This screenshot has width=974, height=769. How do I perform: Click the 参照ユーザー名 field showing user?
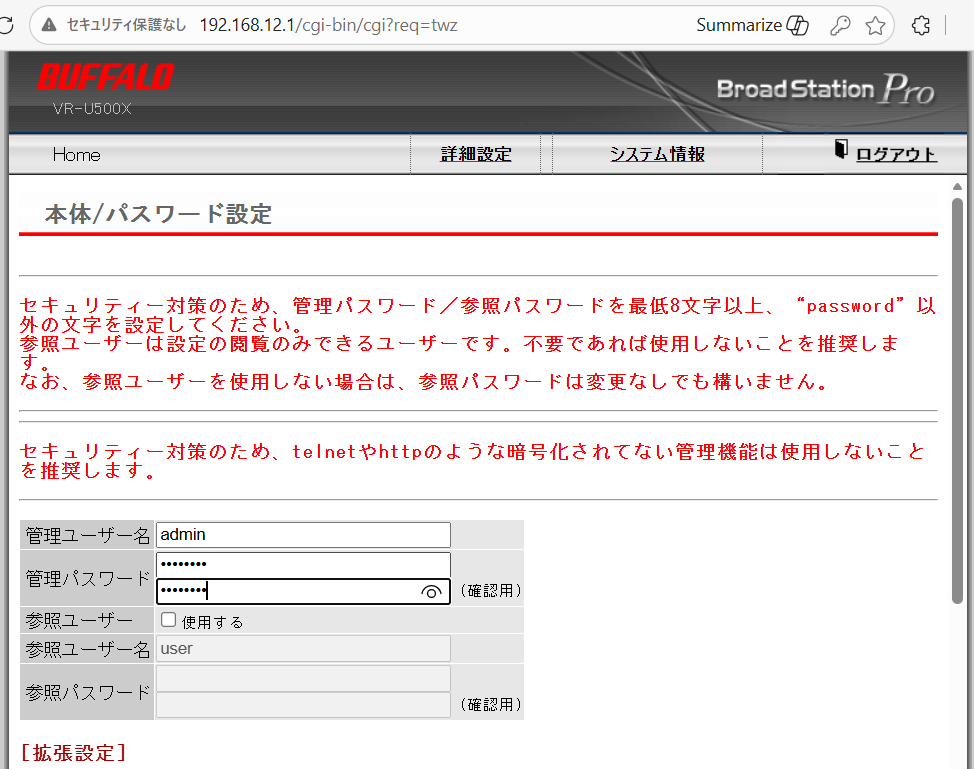[x=303, y=648]
